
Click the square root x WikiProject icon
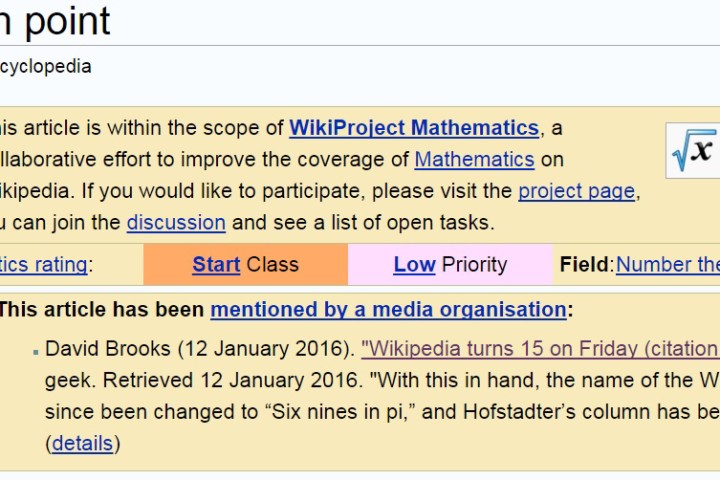[693, 151]
